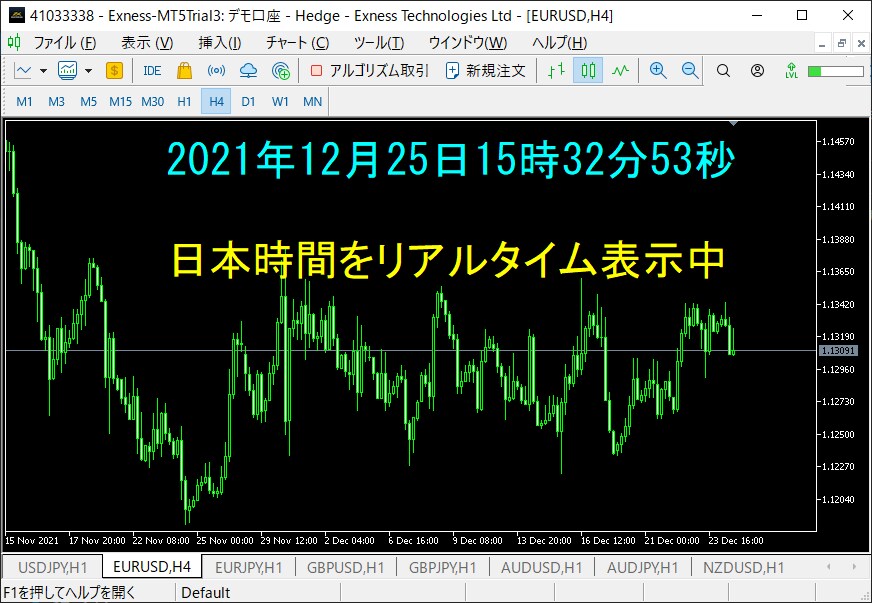
Task: Click the 1.13091 current price label
Action: pos(838,350)
